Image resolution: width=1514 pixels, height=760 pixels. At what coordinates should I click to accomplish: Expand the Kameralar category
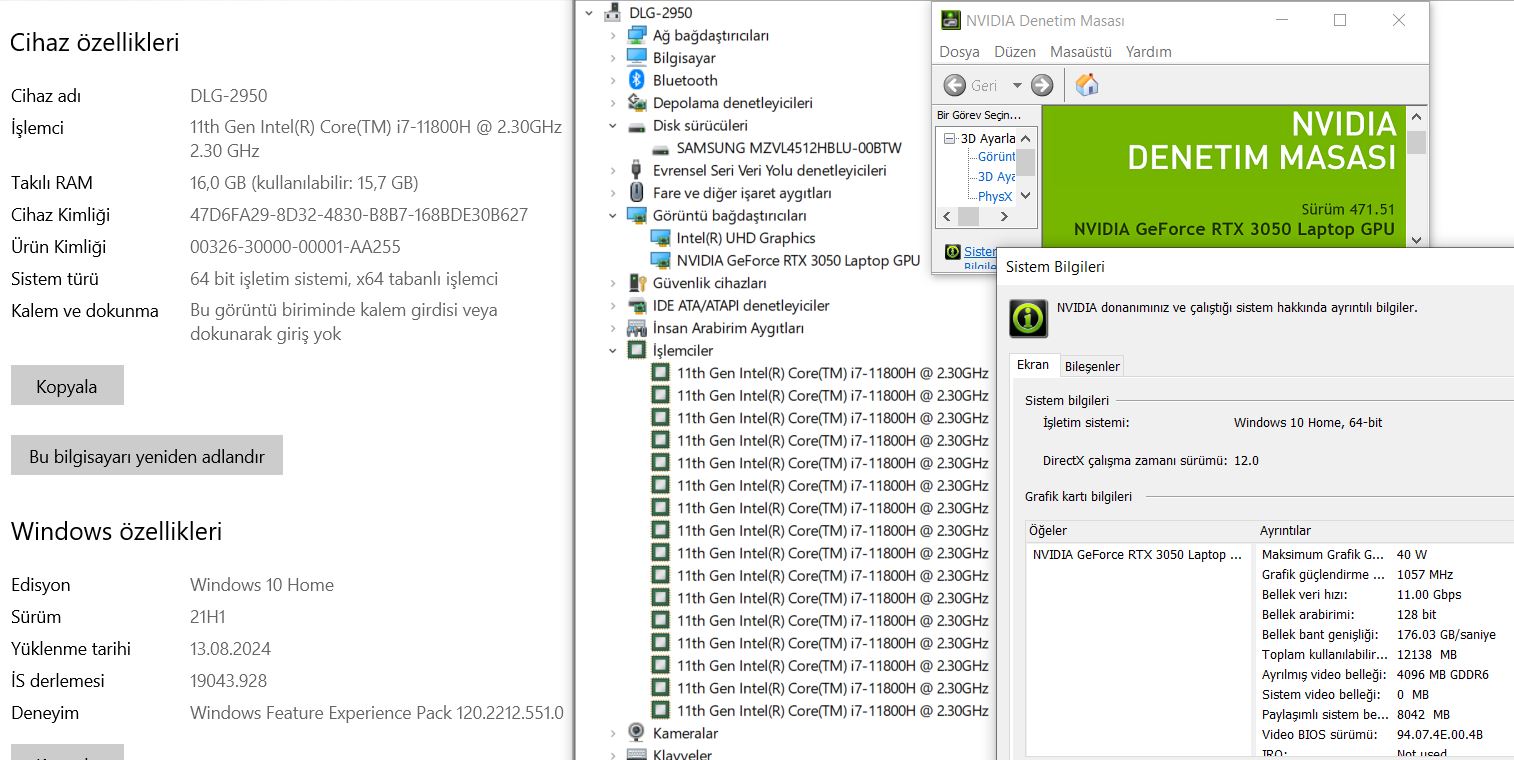pyautogui.click(x=613, y=733)
